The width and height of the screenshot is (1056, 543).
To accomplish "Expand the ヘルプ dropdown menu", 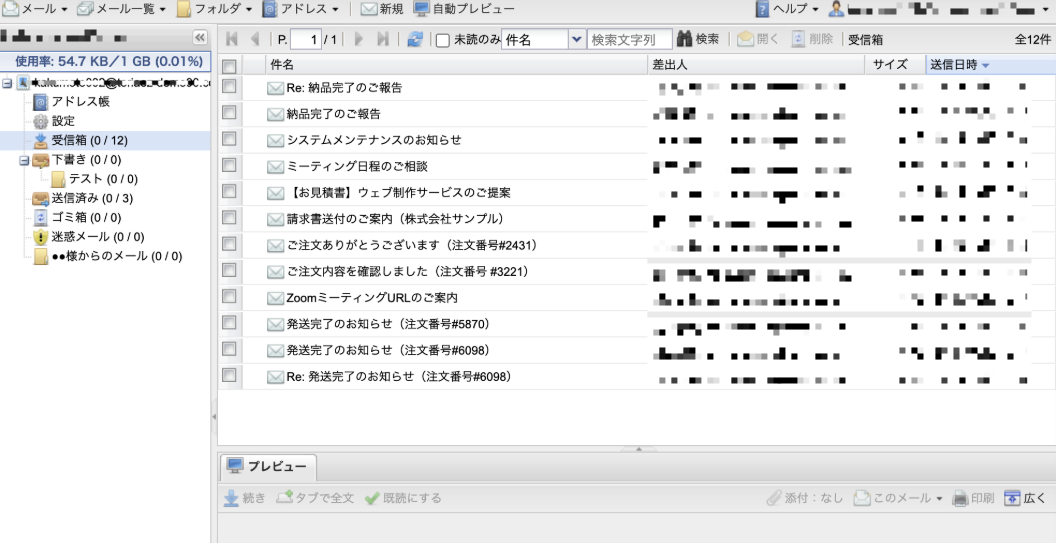I will (x=787, y=9).
